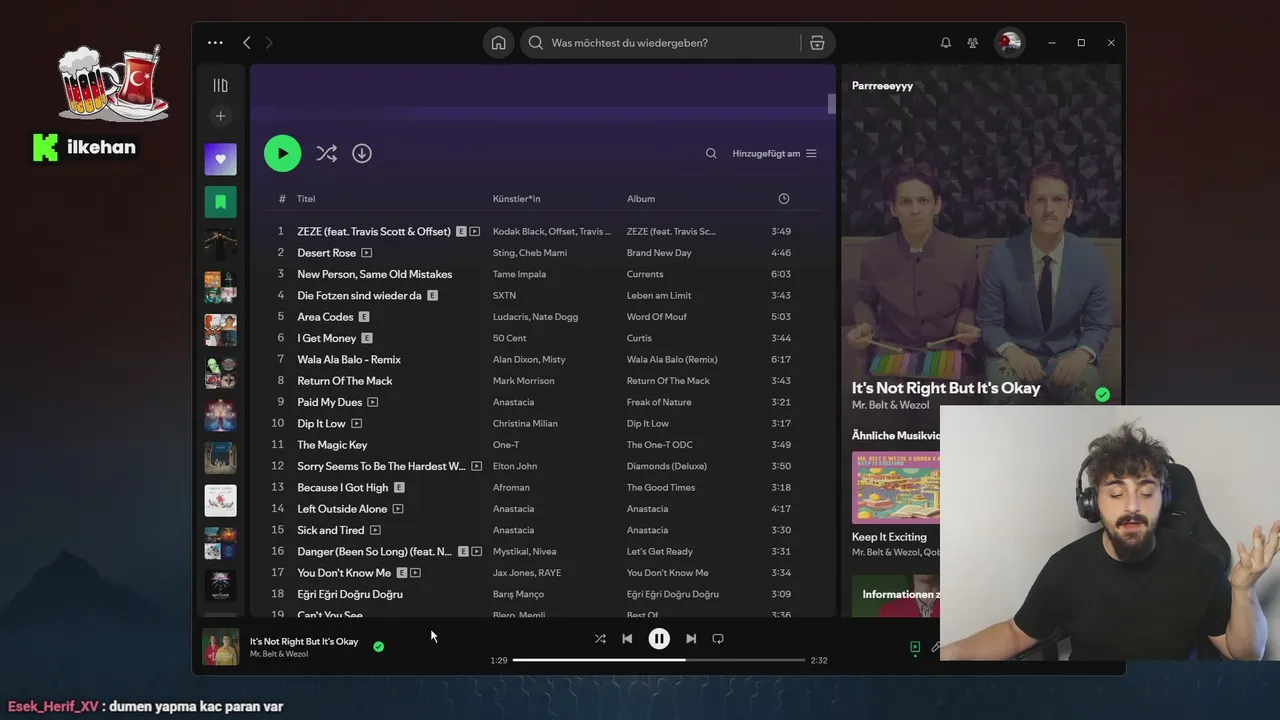Screen dimensions: 1280x720
Task: Open video icon next to Sick and Tired
Action: coord(375,530)
